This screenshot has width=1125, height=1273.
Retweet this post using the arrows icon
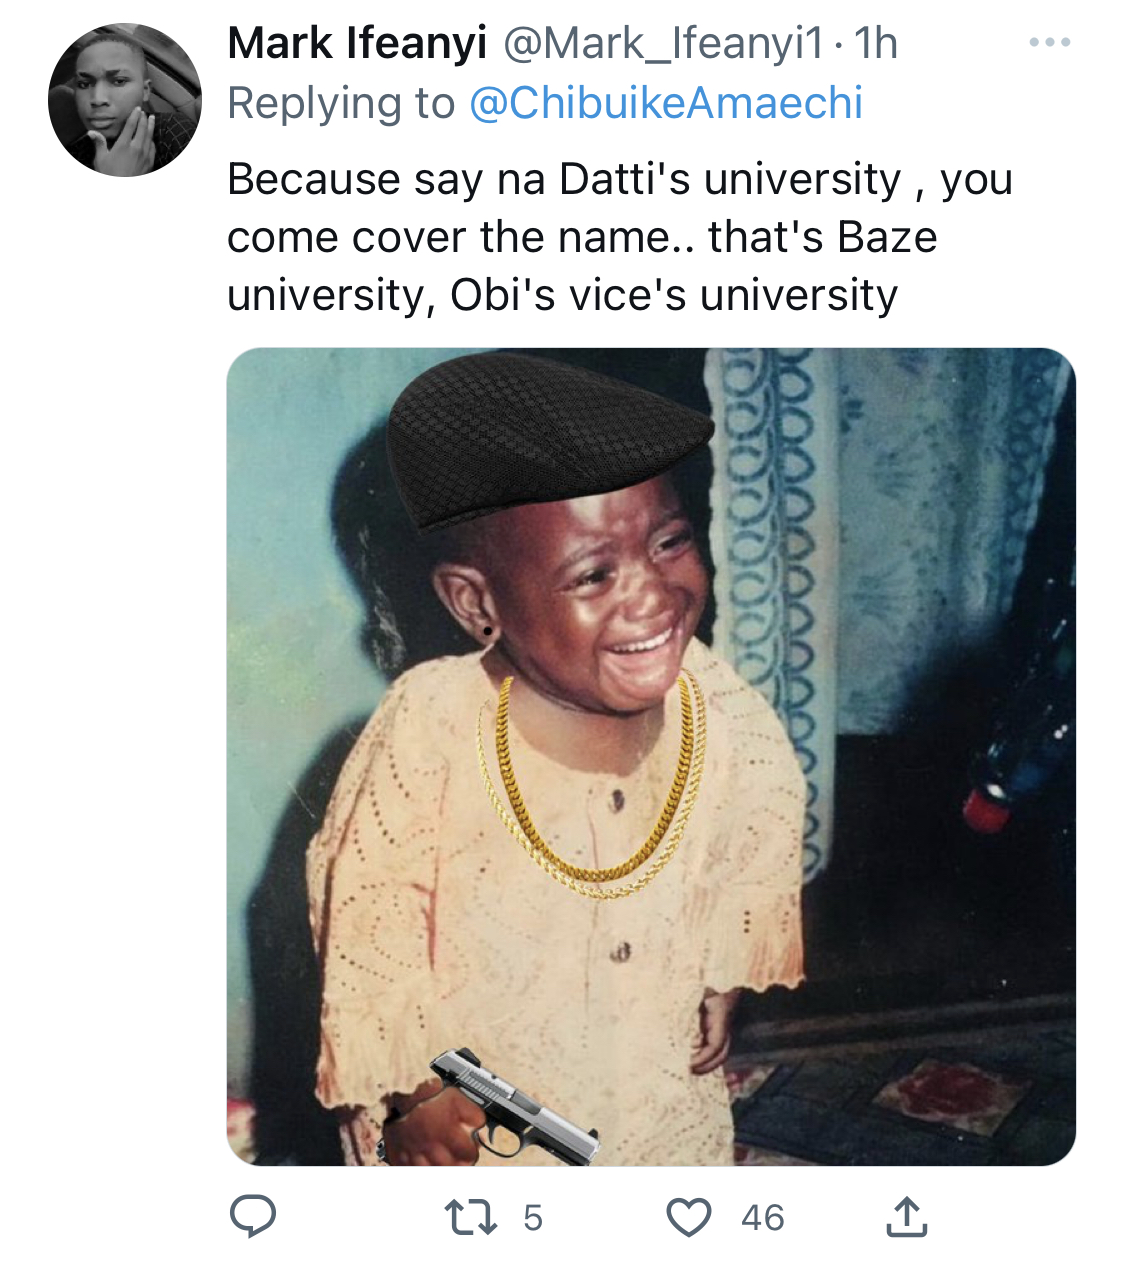coord(470,1217)
